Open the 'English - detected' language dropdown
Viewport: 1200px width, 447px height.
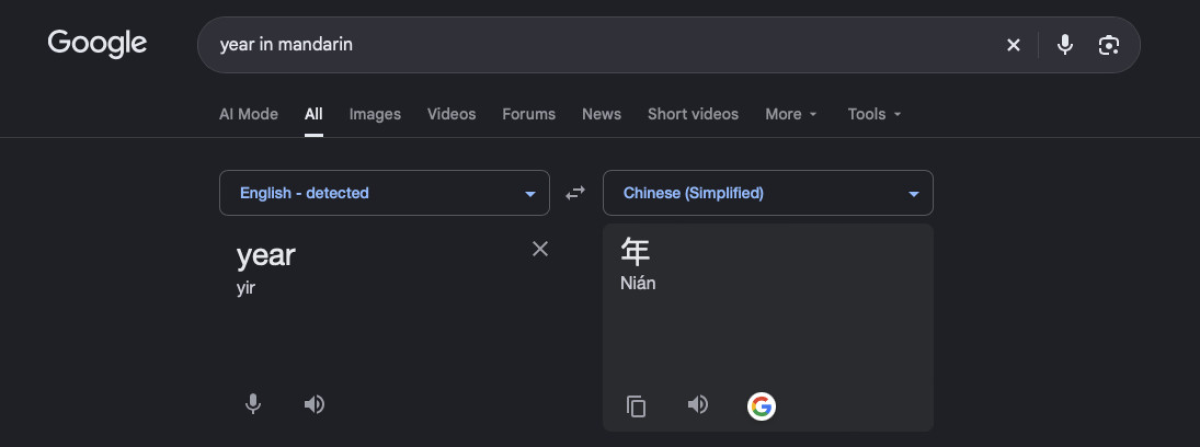384,193
